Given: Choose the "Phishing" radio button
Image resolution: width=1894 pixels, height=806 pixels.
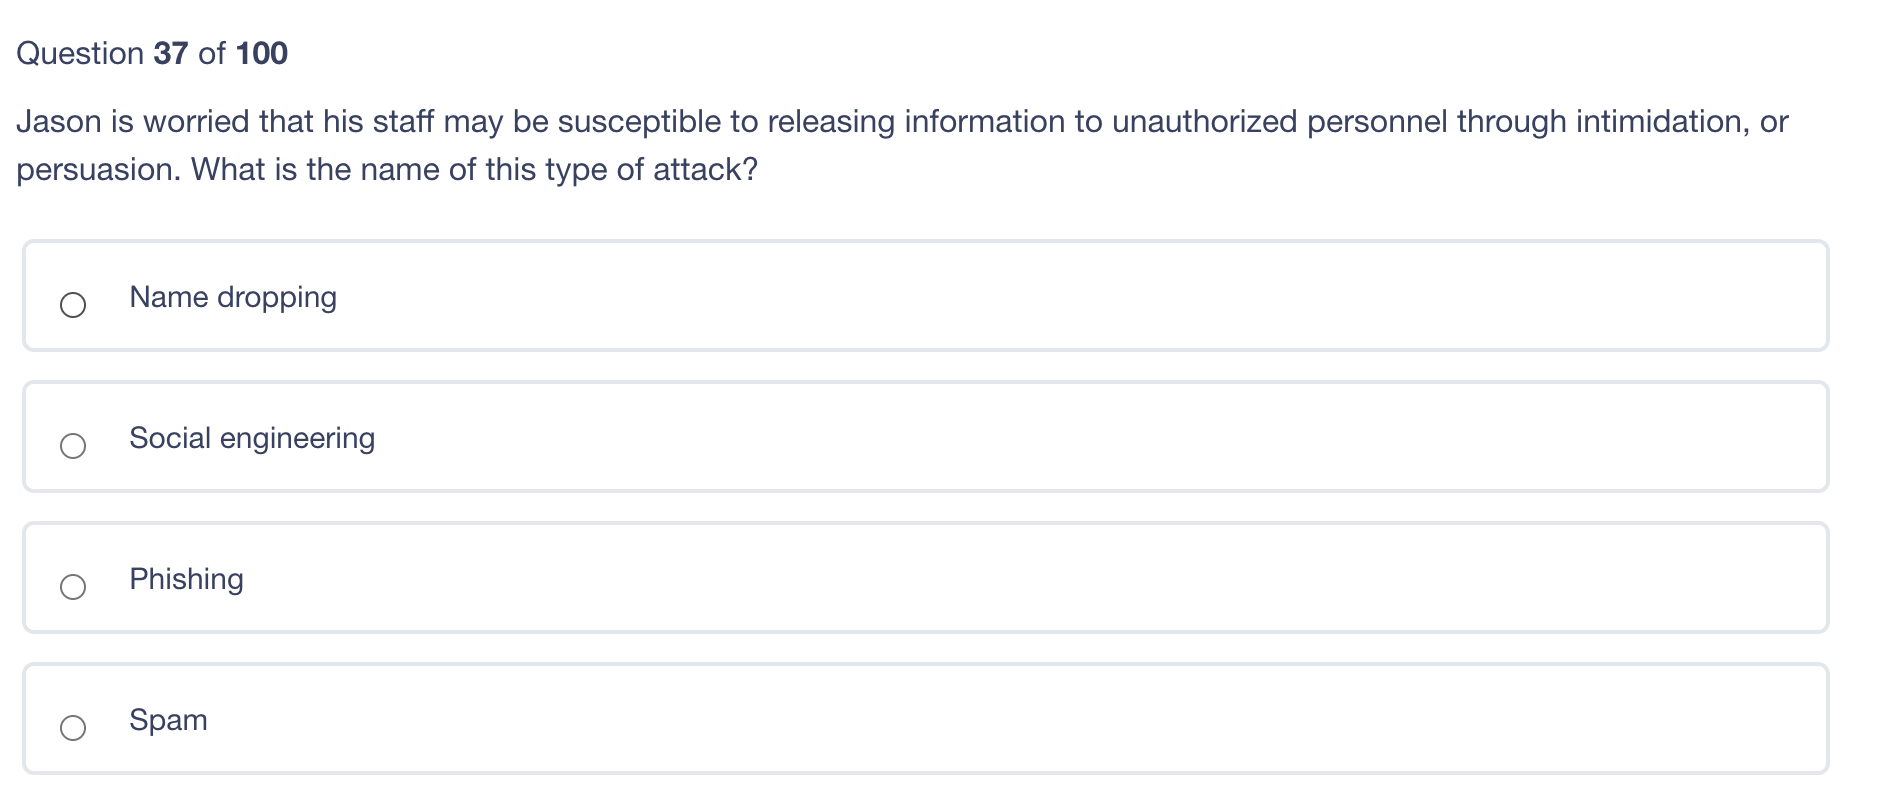Looking at the screenshot, I should point(73,587).
